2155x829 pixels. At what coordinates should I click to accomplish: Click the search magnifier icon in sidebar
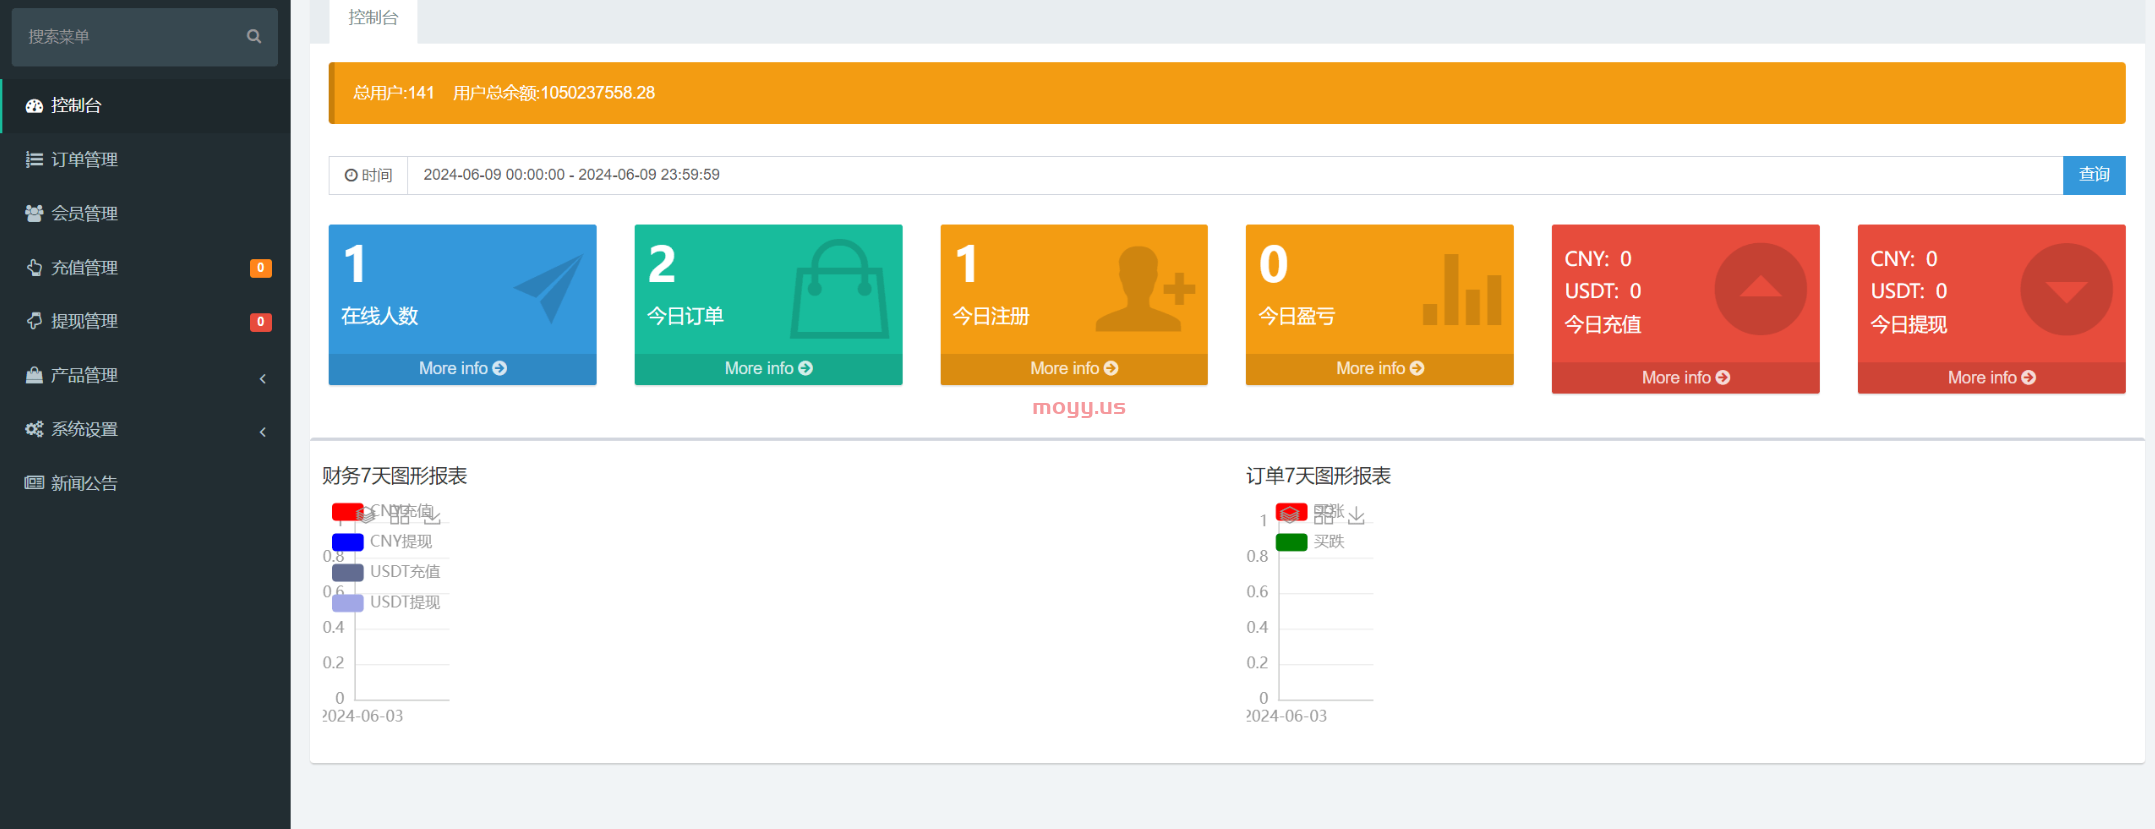click(254, 37)
